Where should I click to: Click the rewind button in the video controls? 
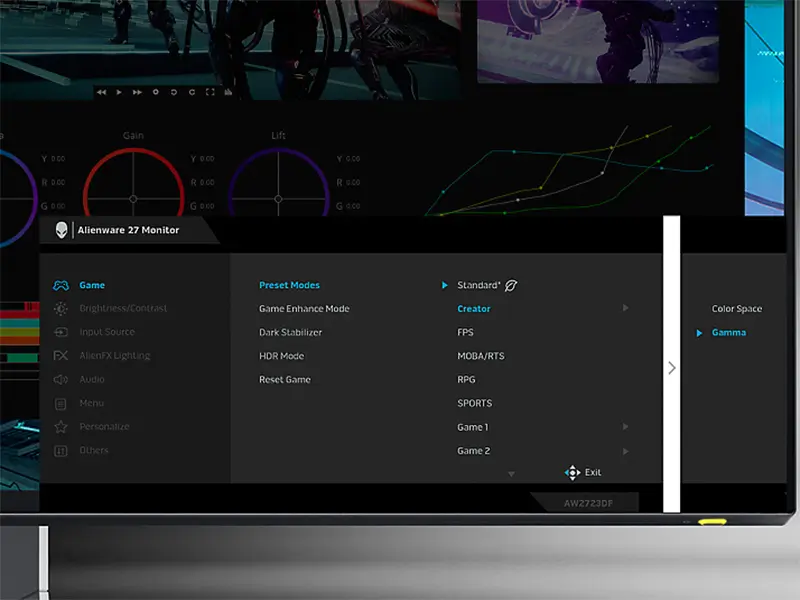(x=102, y=92)
